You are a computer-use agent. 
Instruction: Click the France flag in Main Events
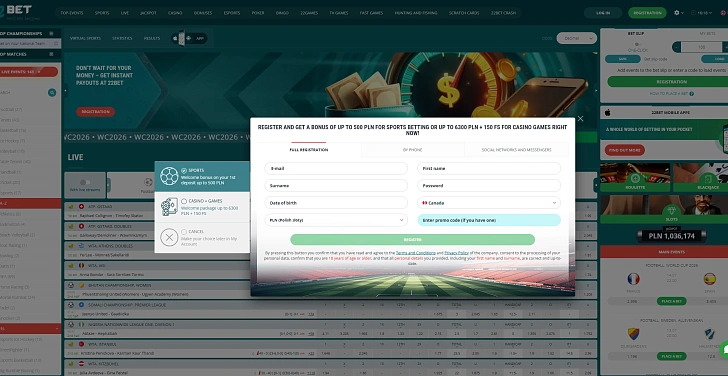(x=633, y=279)
